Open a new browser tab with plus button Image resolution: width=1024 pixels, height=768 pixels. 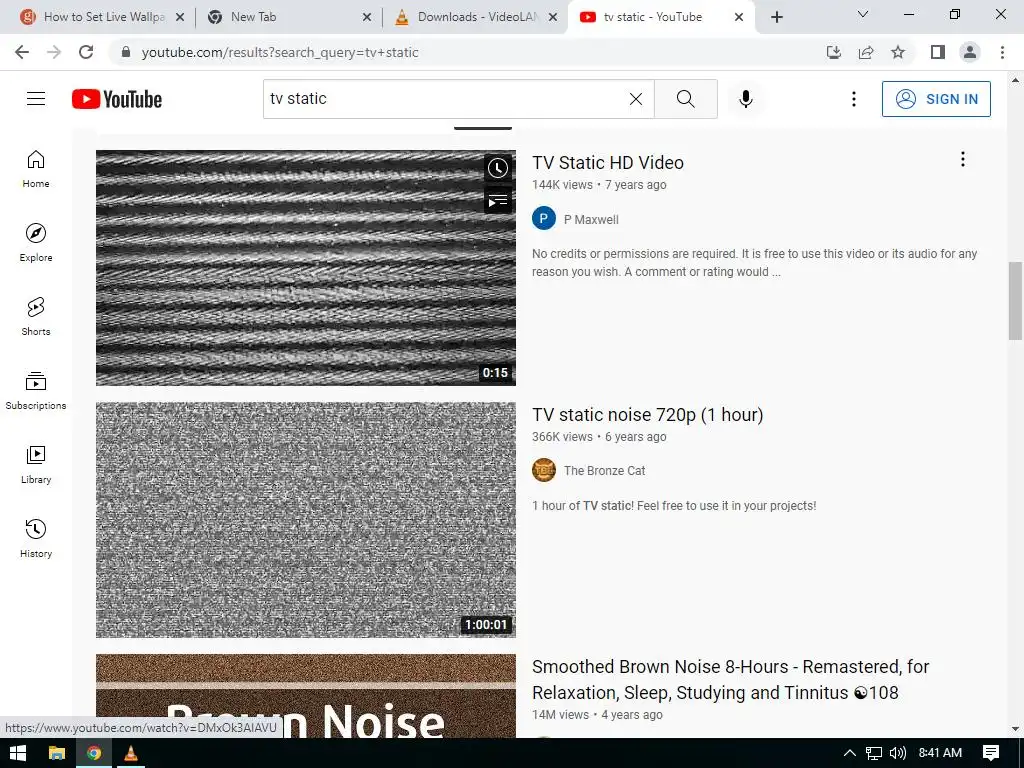click(x=776, y=18)
